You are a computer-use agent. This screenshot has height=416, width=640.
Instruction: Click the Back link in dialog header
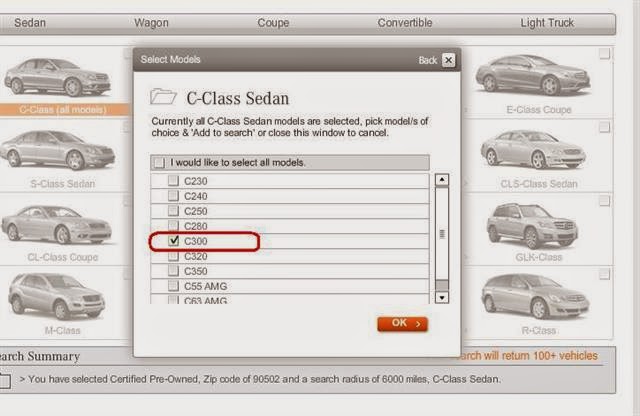[x=427, y=60]
